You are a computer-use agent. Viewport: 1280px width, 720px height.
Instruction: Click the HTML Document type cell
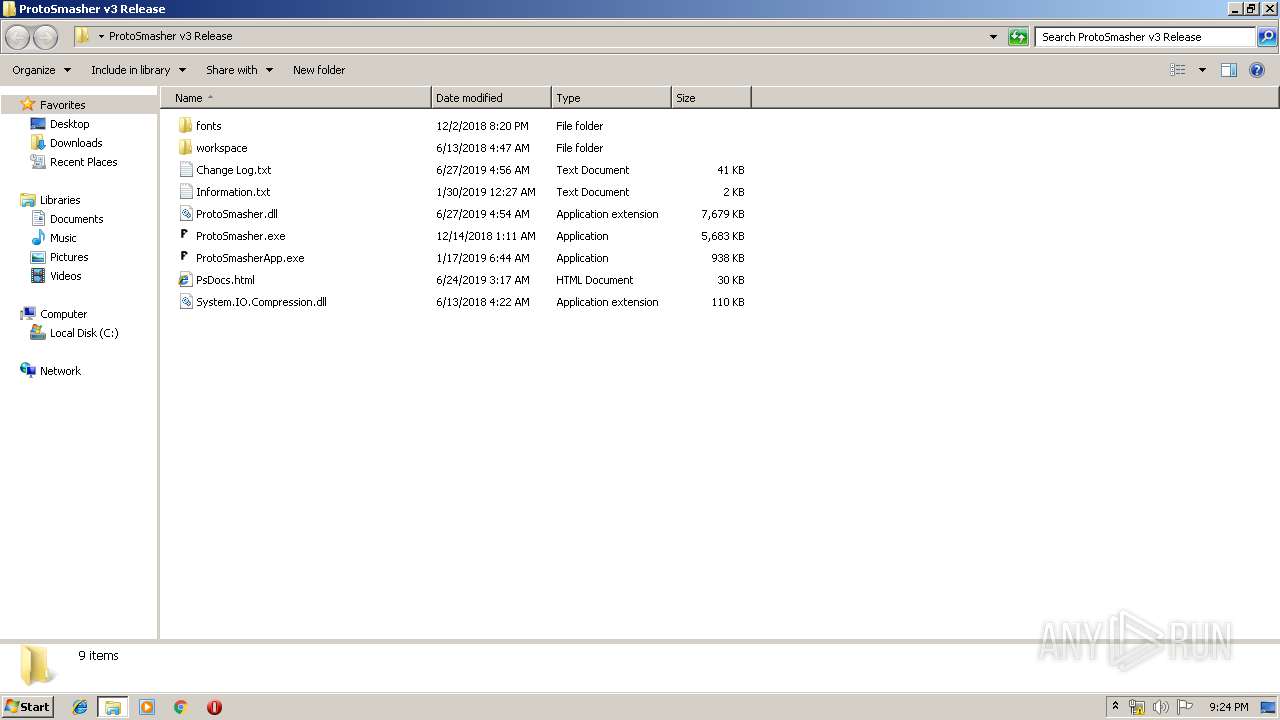(595, 280)
